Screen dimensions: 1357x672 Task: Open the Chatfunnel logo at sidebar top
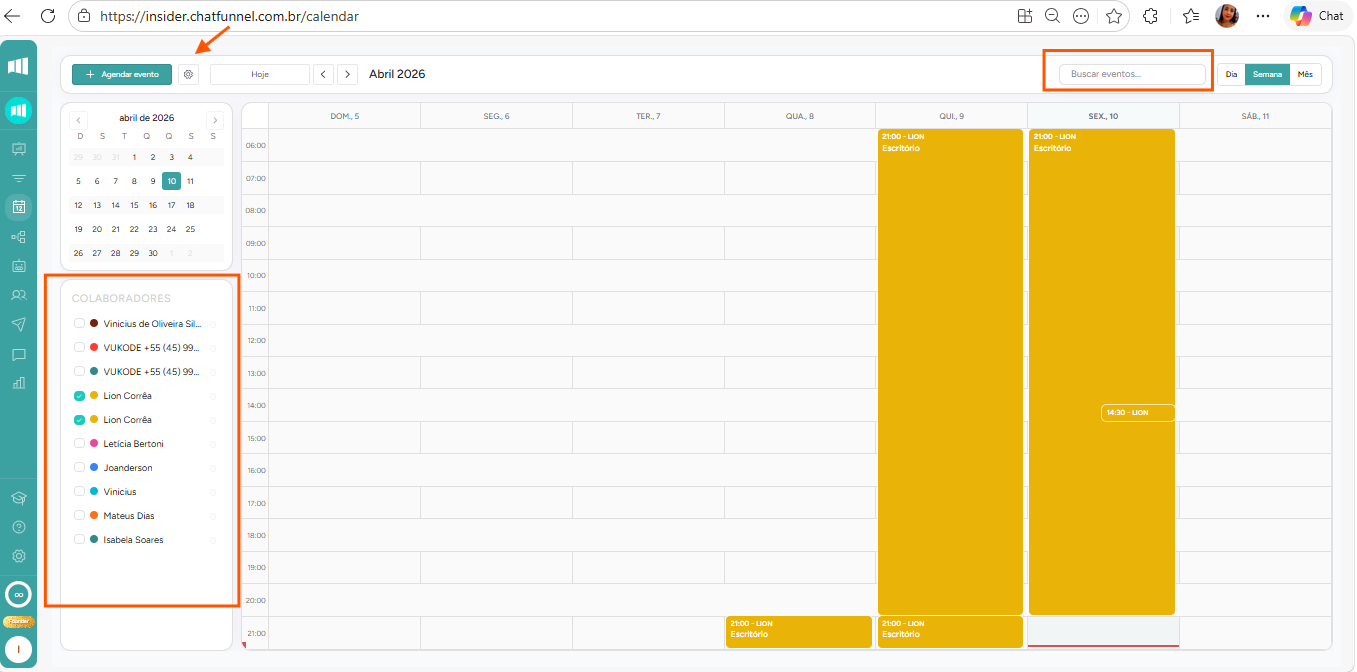click(18, 66)
